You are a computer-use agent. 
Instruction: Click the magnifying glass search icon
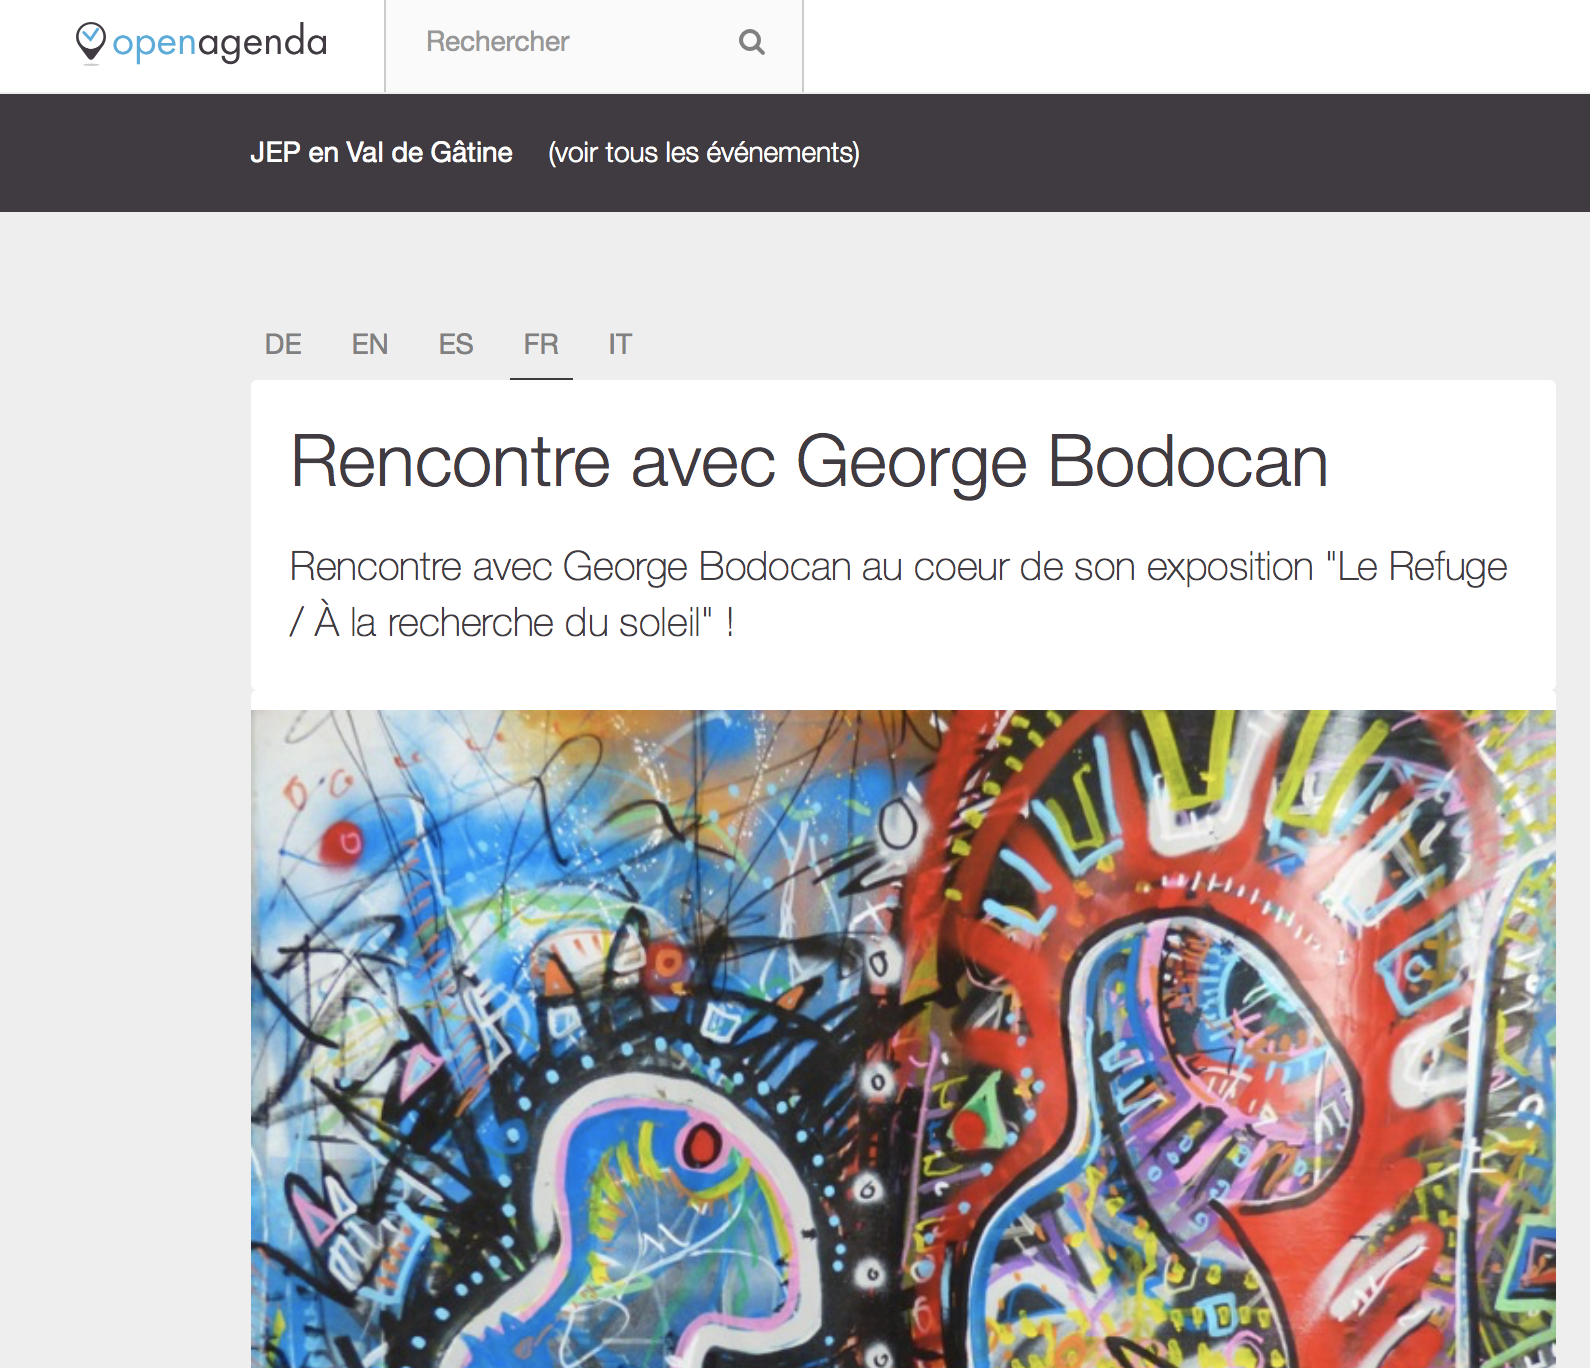752,42
